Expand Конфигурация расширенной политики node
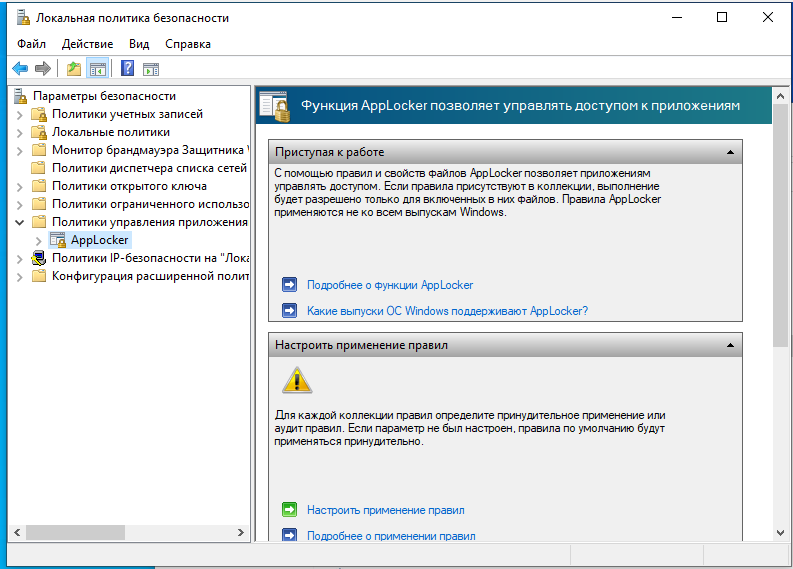This screenshot has height=569, width=793. point(19,277)
